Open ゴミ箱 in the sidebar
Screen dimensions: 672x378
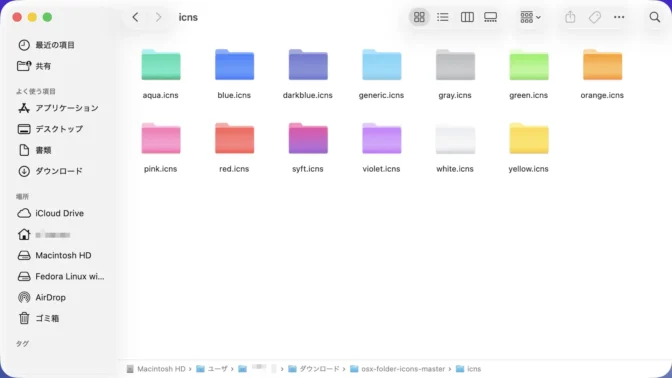[x=39, y=318]
